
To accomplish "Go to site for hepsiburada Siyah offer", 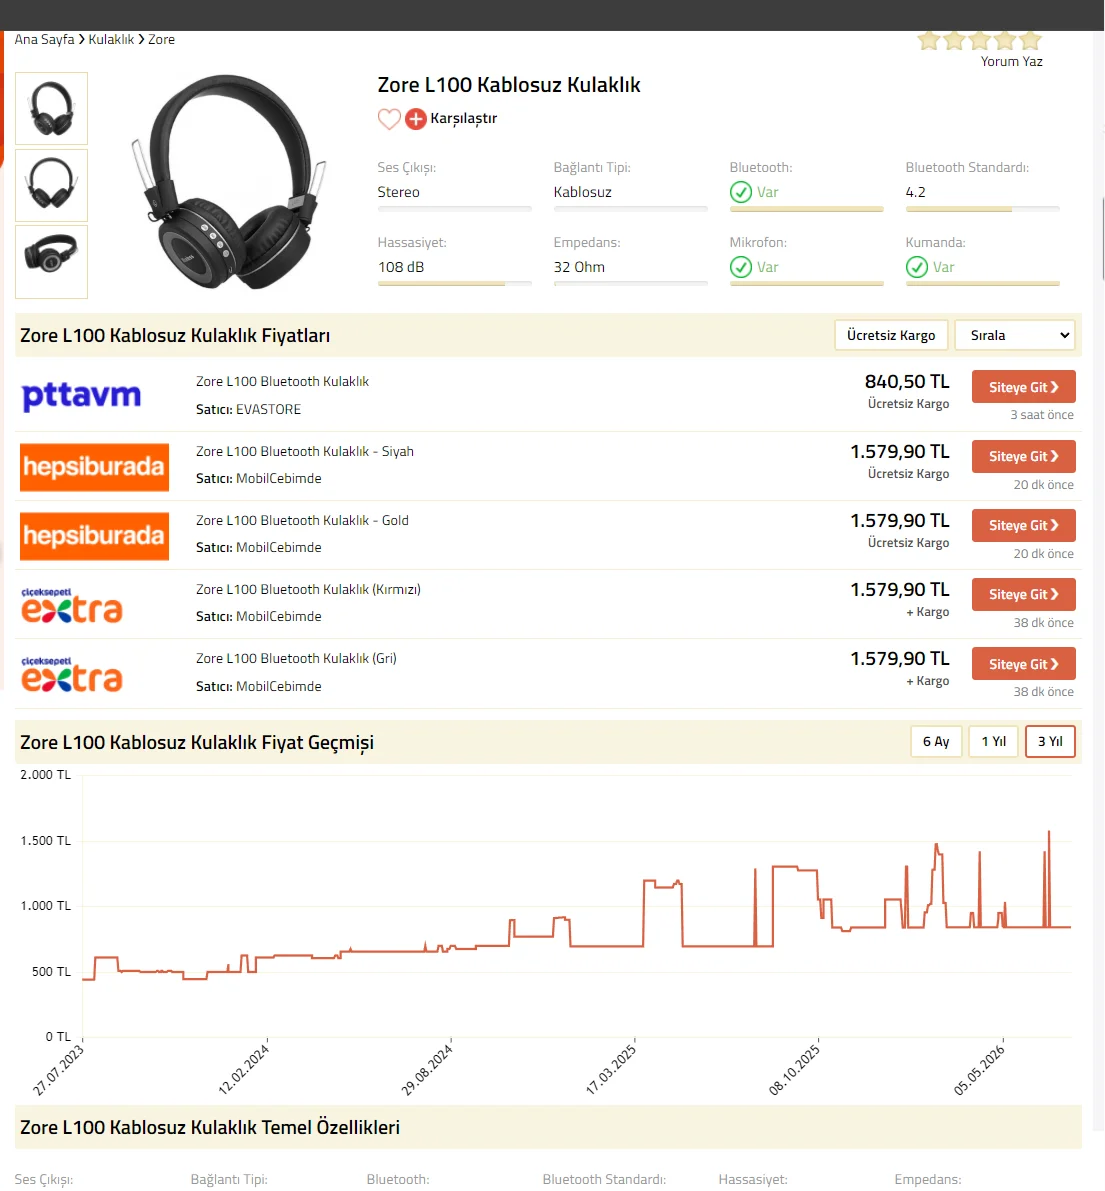I will click(x=1024, y=456).
